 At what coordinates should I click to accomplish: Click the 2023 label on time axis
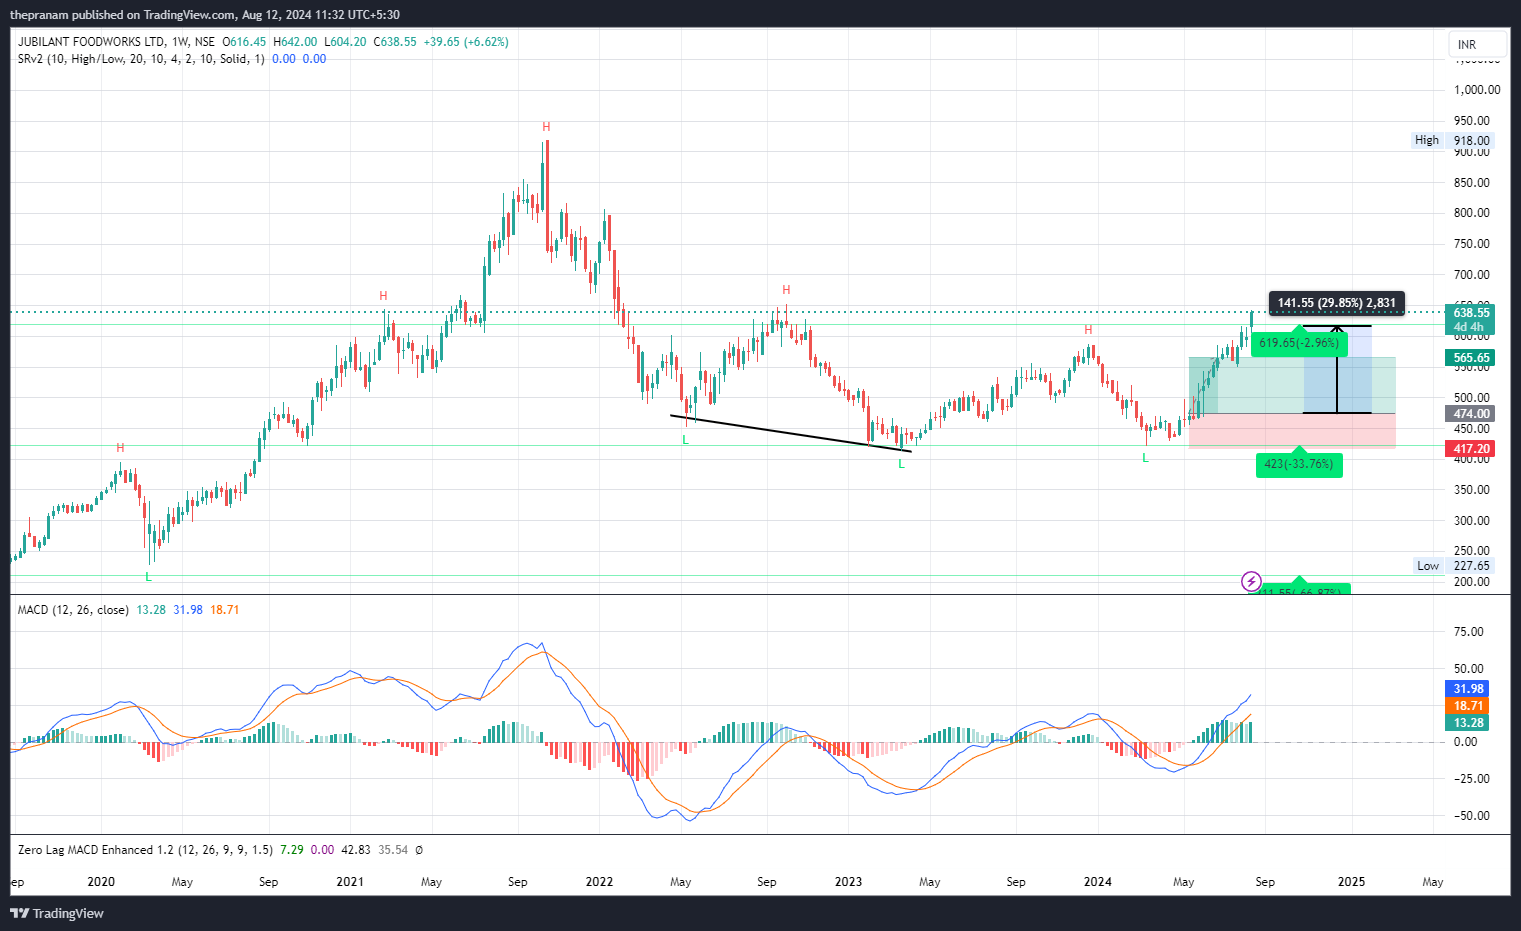pos(848,882)
